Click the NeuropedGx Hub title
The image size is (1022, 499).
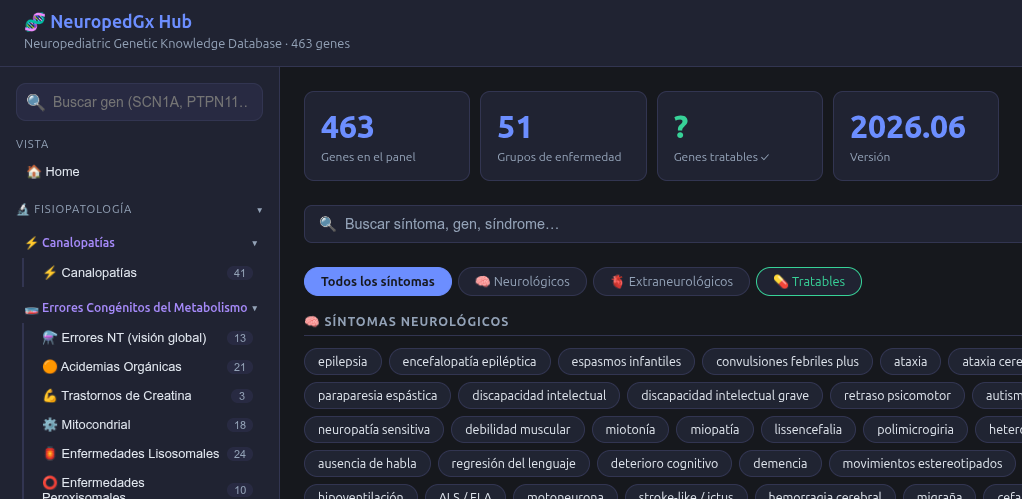coord(121,22)
